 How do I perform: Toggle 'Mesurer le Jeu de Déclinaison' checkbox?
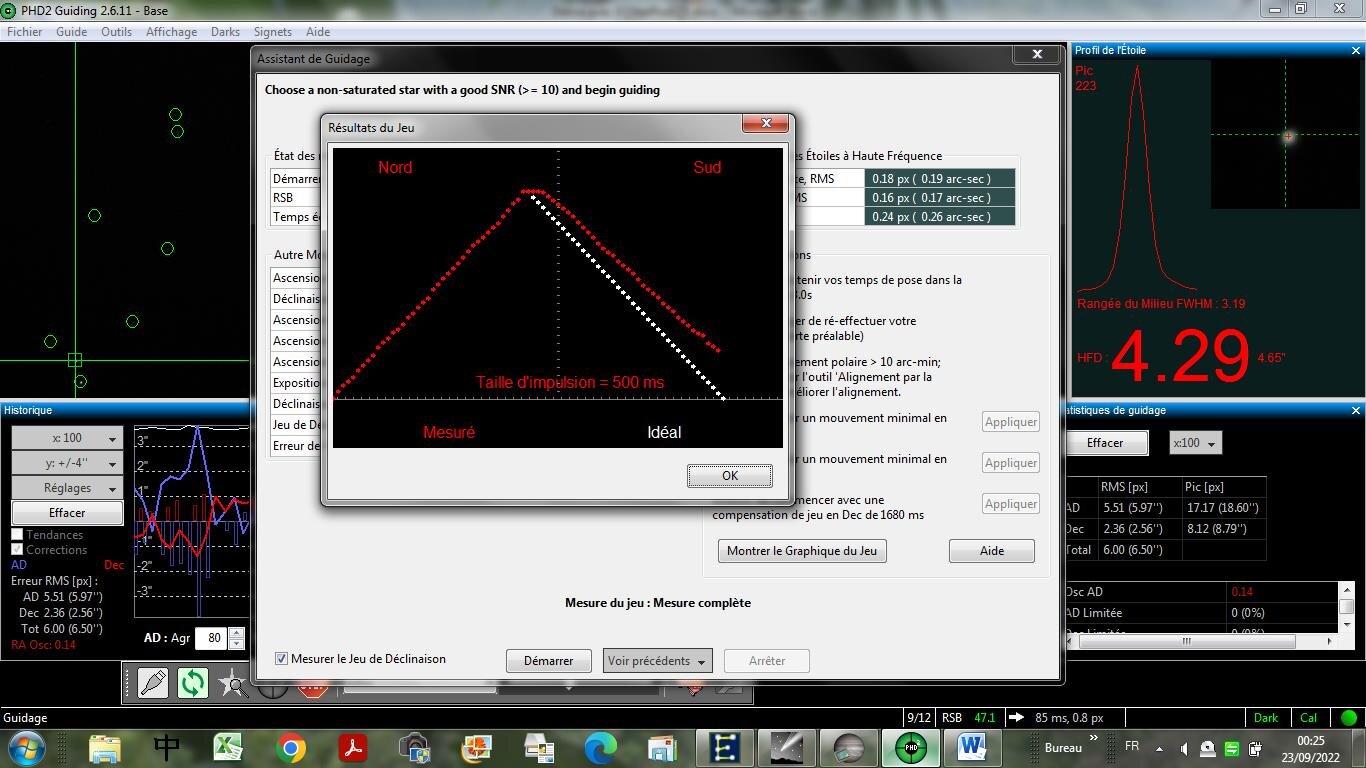(282, 659)
